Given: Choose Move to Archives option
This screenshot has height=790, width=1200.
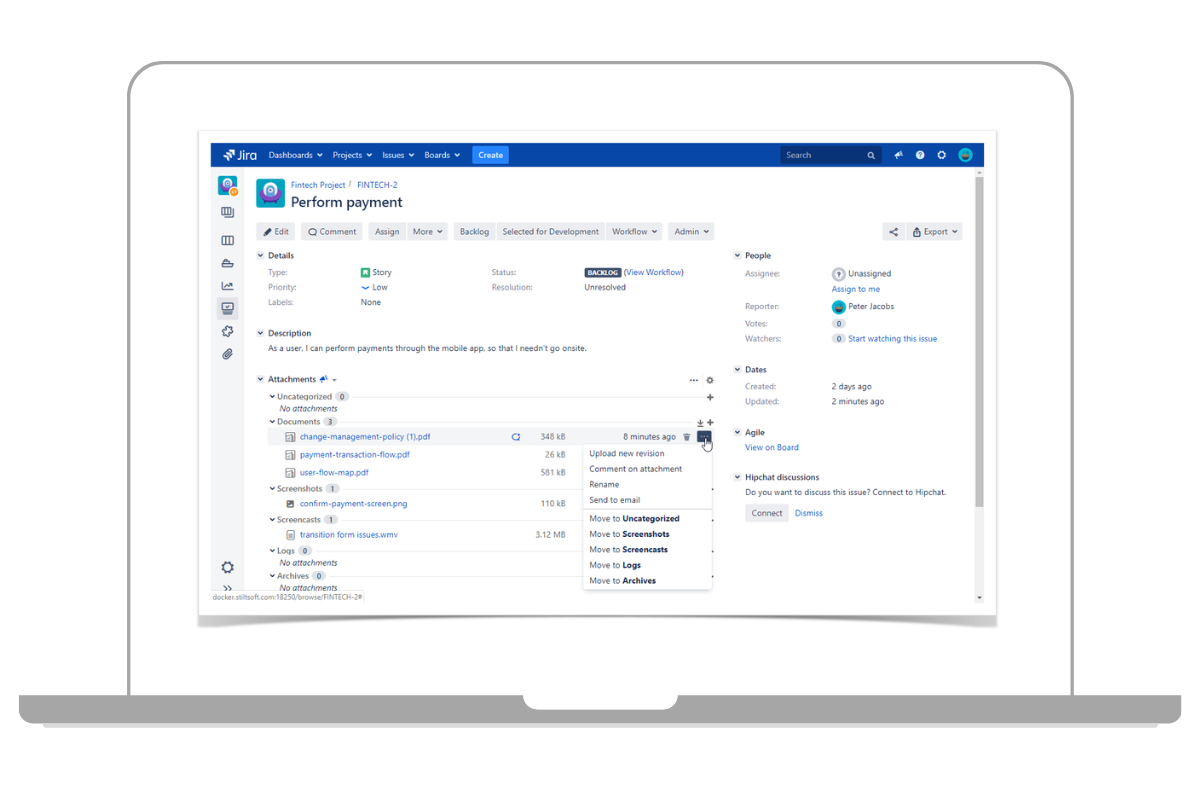Looking at the screenshot, I should 622,581.
